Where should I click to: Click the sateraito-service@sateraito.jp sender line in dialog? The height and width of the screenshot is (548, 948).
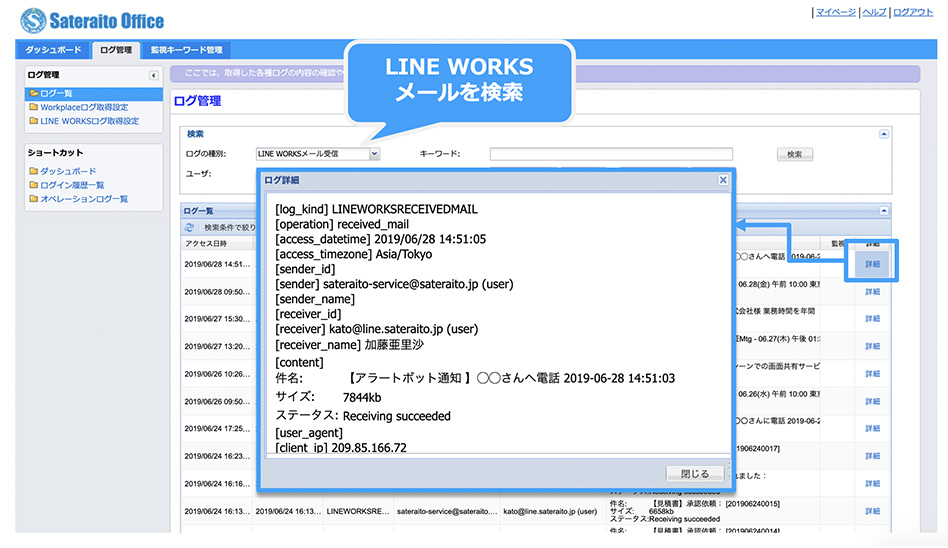394,284
